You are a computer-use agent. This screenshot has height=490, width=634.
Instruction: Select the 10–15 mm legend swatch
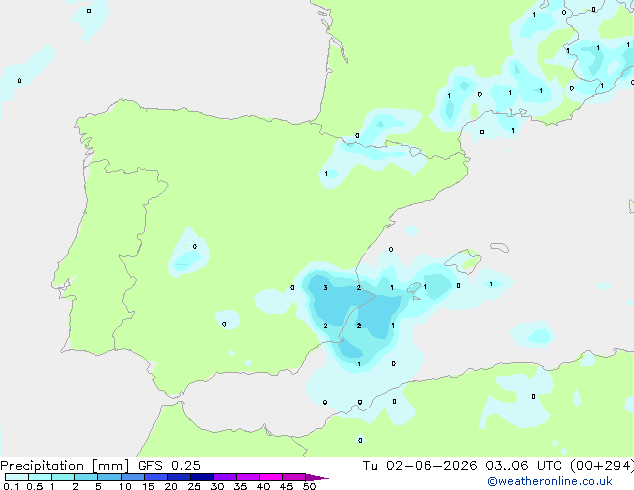coord(133,477)
